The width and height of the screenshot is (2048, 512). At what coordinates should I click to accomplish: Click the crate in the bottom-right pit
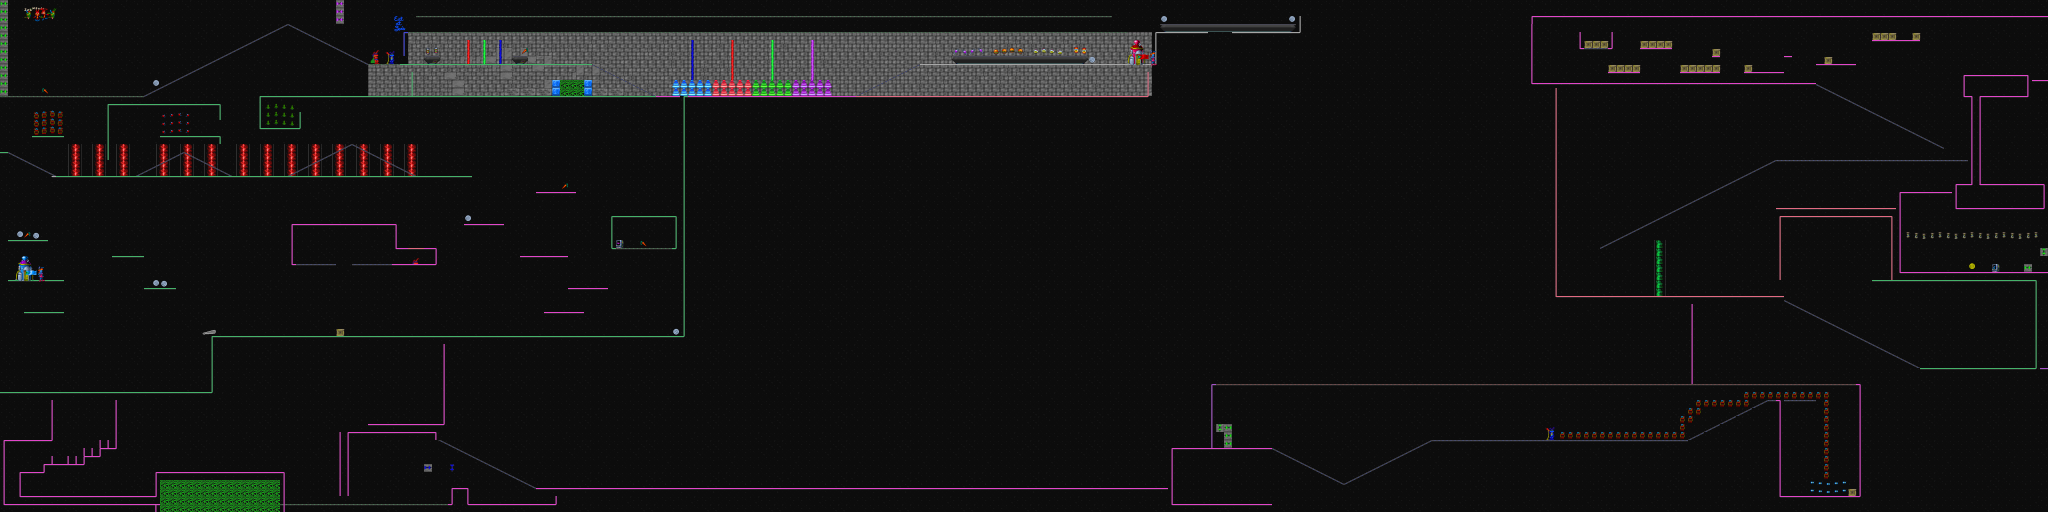(x=1852, y=492)
